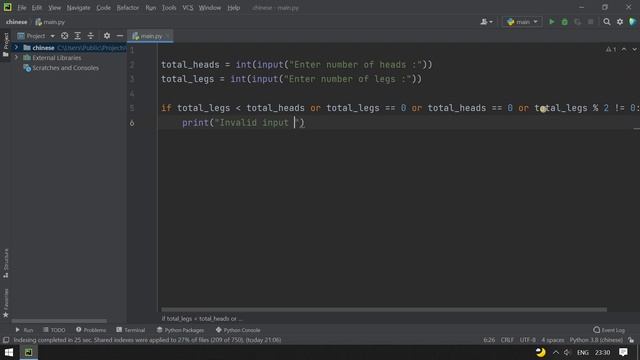Click main.py breadcrumb in navigation bar
Image resolution: width=640 pixels, height=360 pixels.
pos(50,22)
